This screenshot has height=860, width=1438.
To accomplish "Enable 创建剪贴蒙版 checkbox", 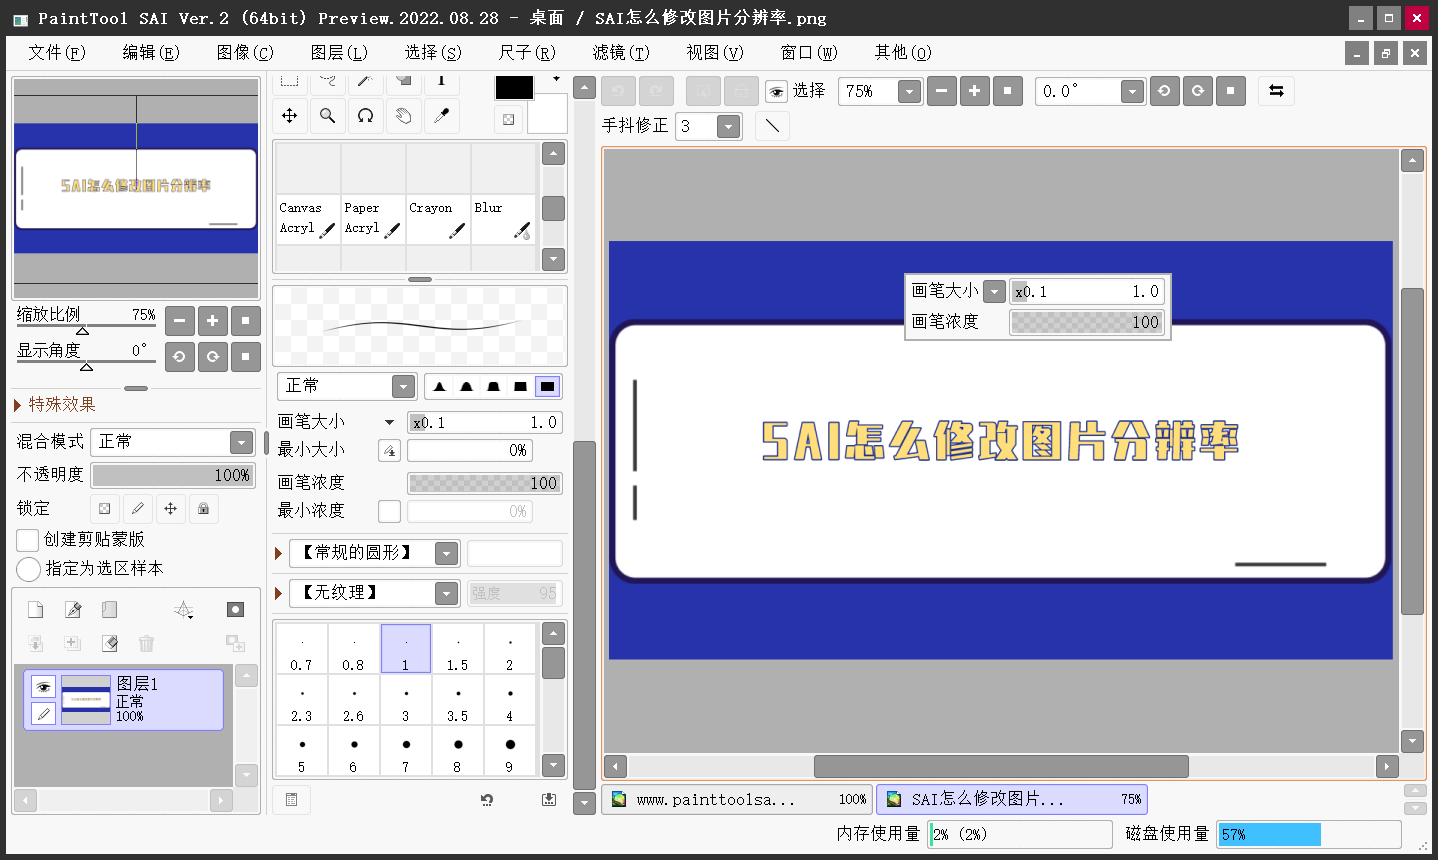I will [x=28, y=540].
